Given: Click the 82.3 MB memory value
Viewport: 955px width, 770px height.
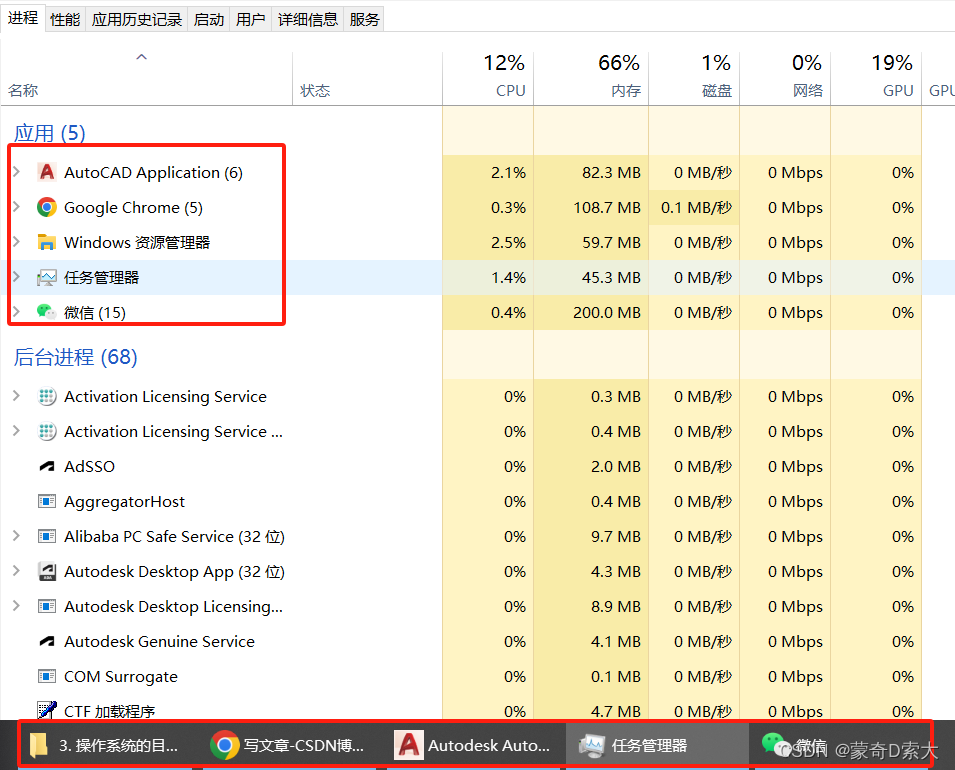Looking at the screenshot, I should coord(611,172).
